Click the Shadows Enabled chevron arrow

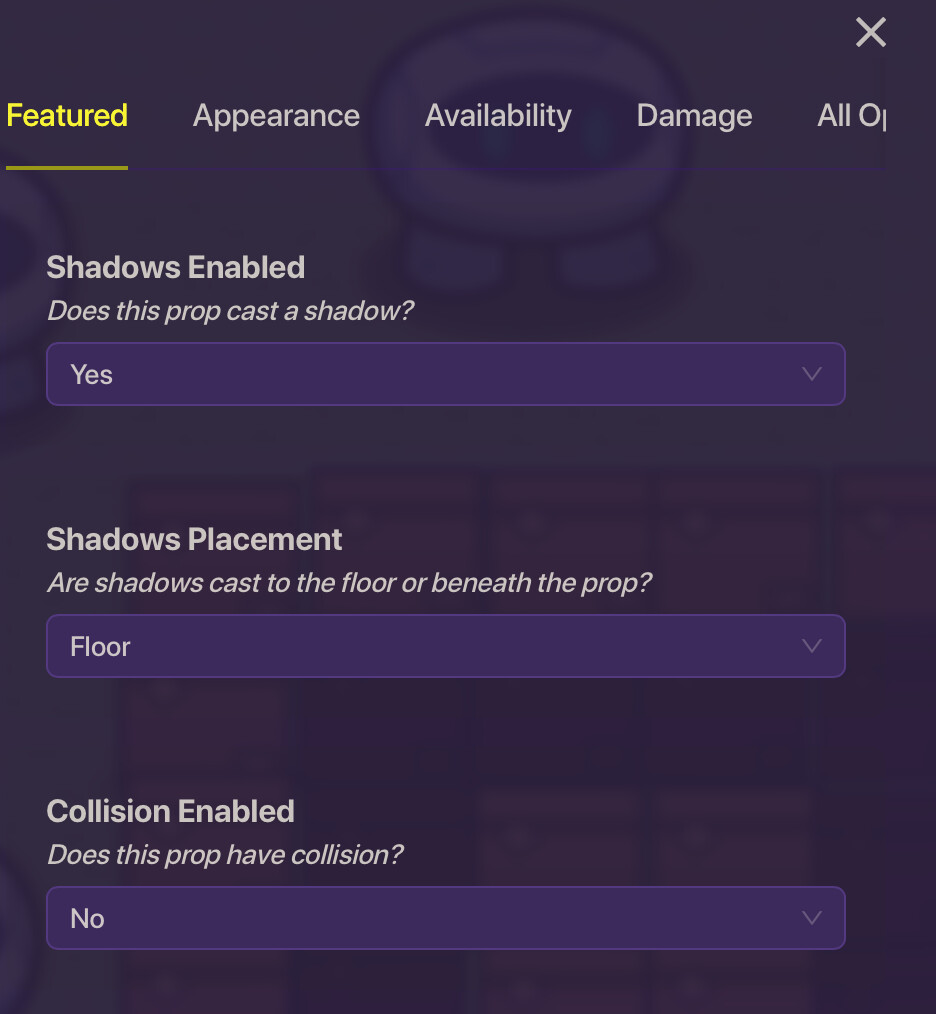click(812, 374)
